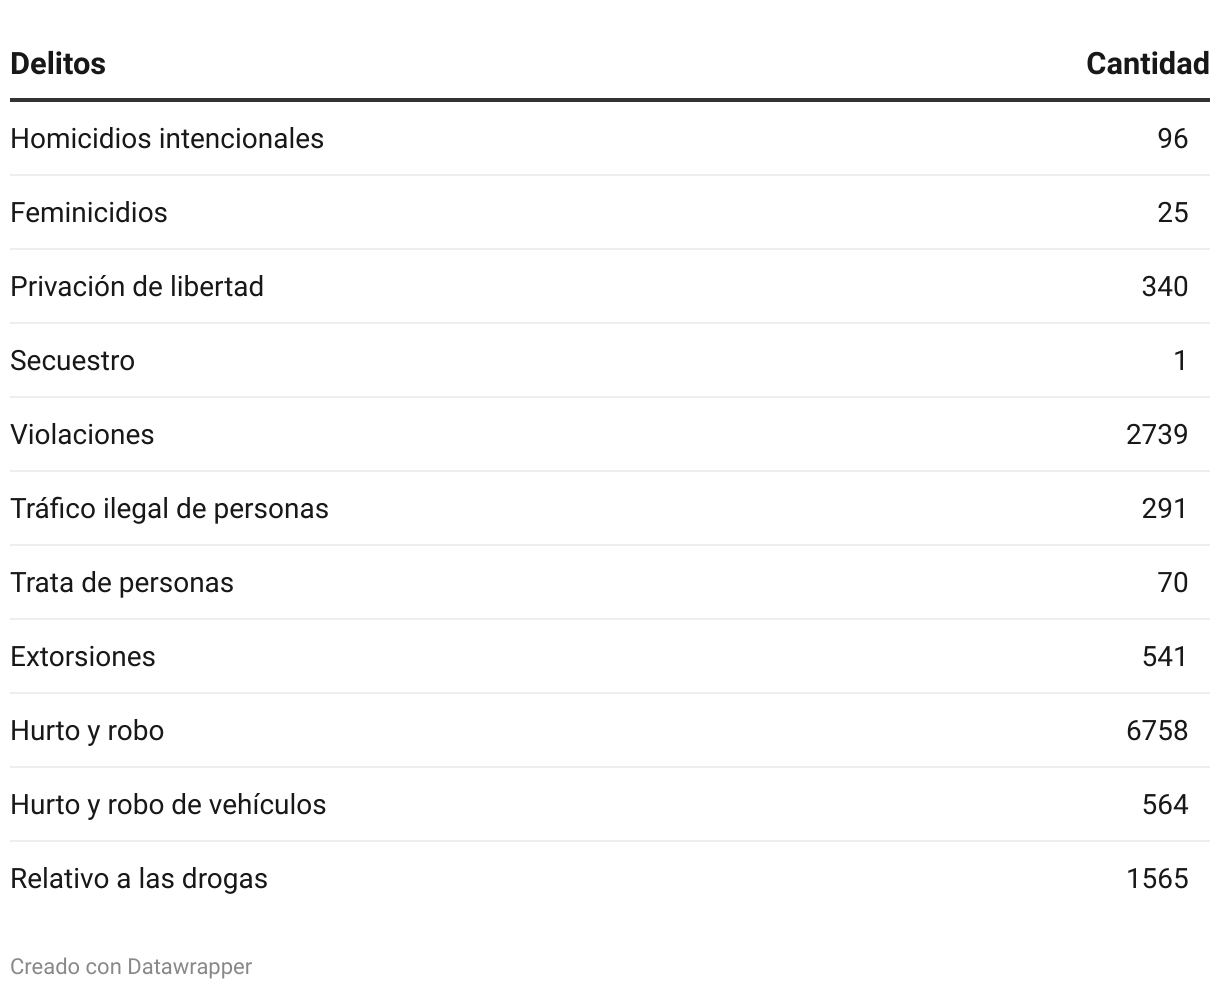1220x990 pixels.
Task: Click the value 541 cell
Action: 1165,656
